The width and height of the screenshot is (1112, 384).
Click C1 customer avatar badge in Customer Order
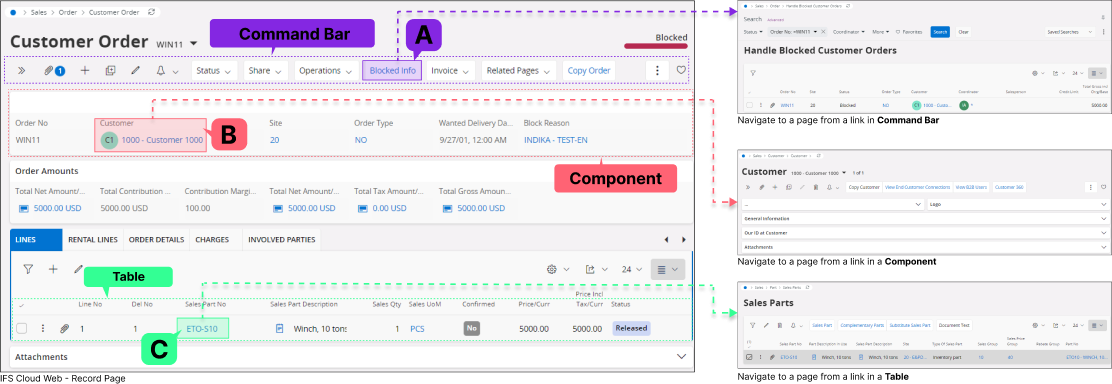(109, 140)
